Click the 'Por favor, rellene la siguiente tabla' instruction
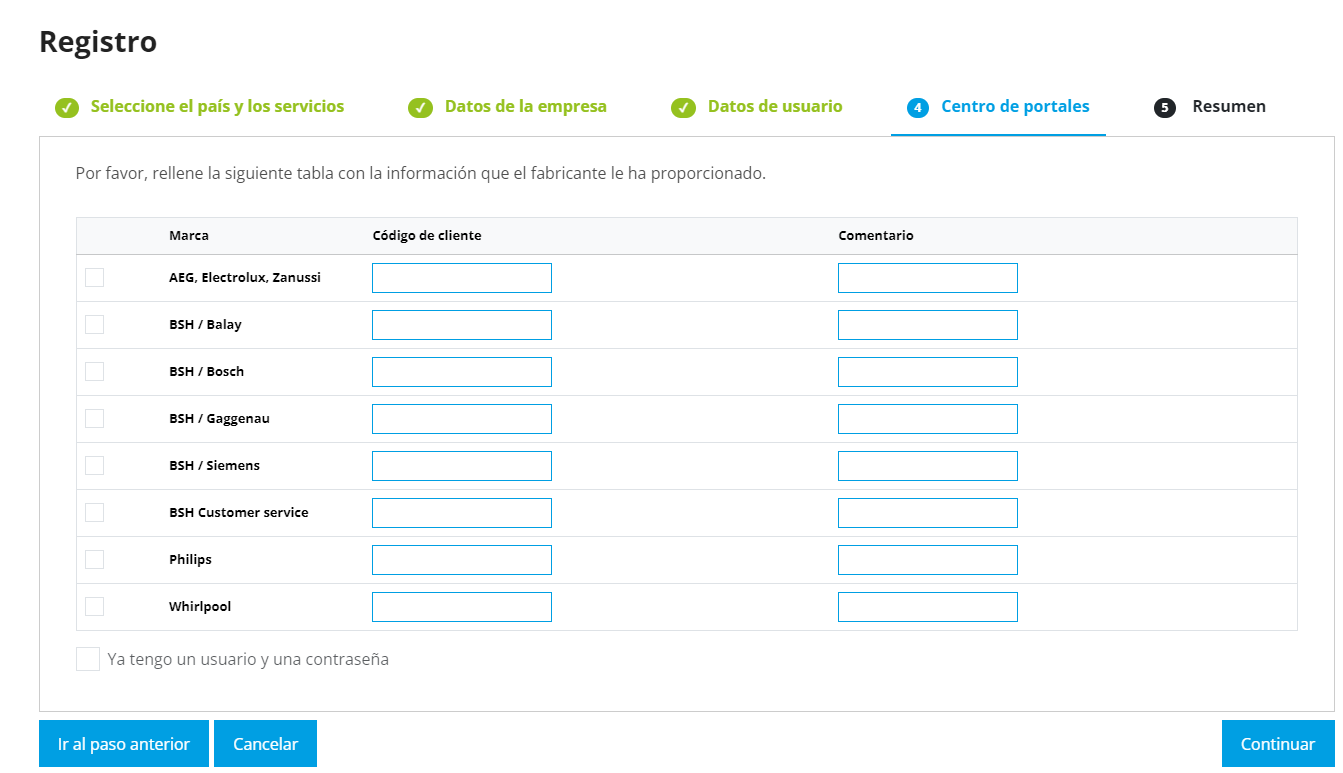 [x=421, y=173]
